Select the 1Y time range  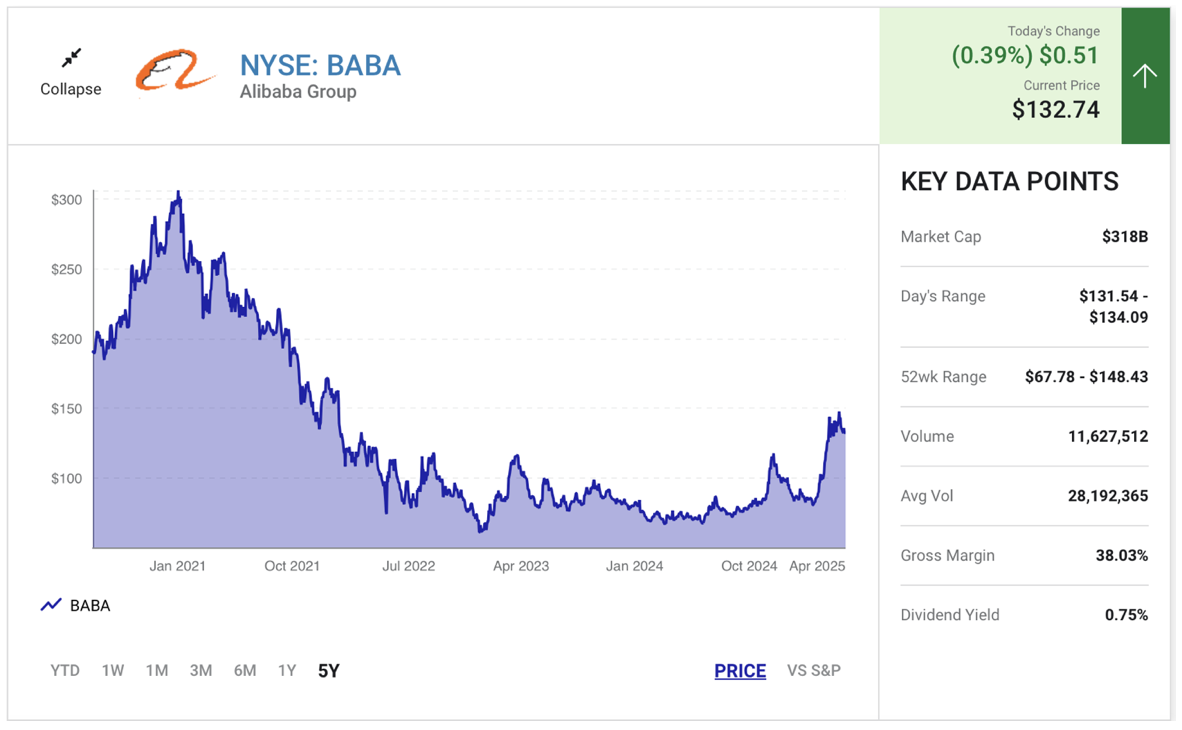[x=287, y=670]
